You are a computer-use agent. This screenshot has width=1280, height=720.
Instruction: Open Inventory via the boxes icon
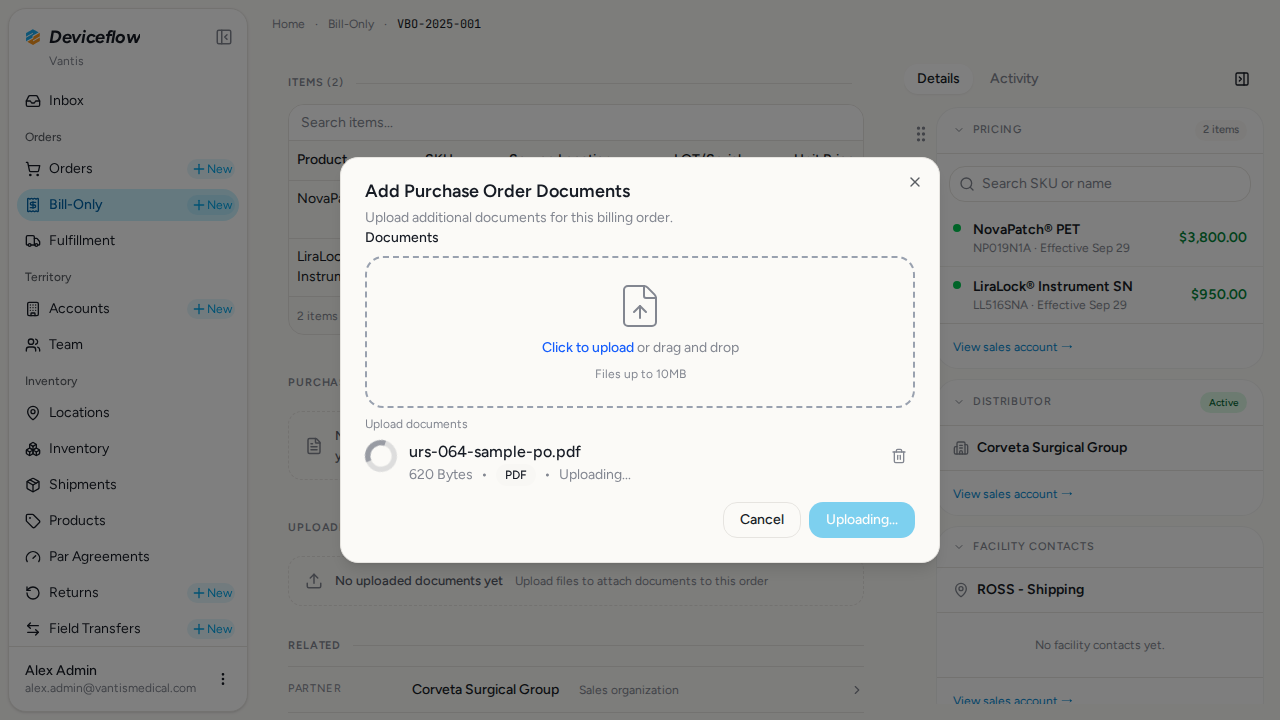(33, 449)
